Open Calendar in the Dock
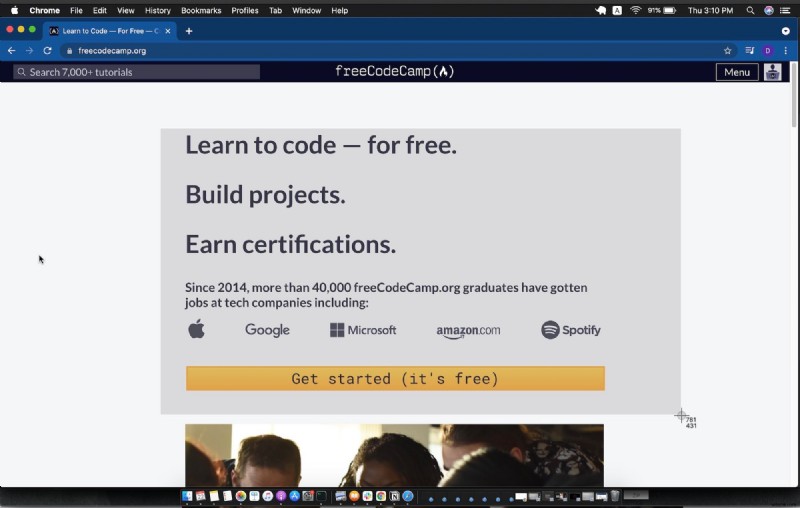Screen dimensions: 800x508 click(x=200, y=496)
